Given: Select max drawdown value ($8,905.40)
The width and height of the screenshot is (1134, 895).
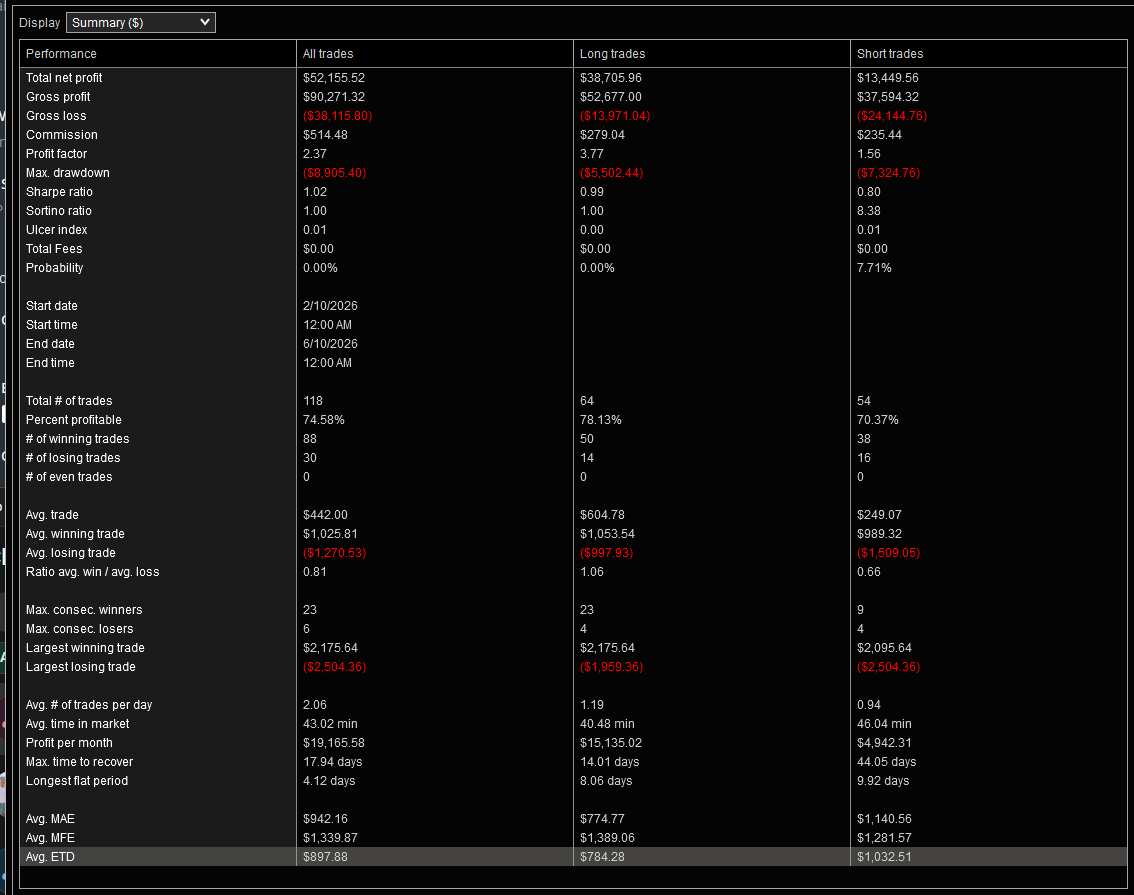Looking at the screenshot, I should click(x=334, y=173).
